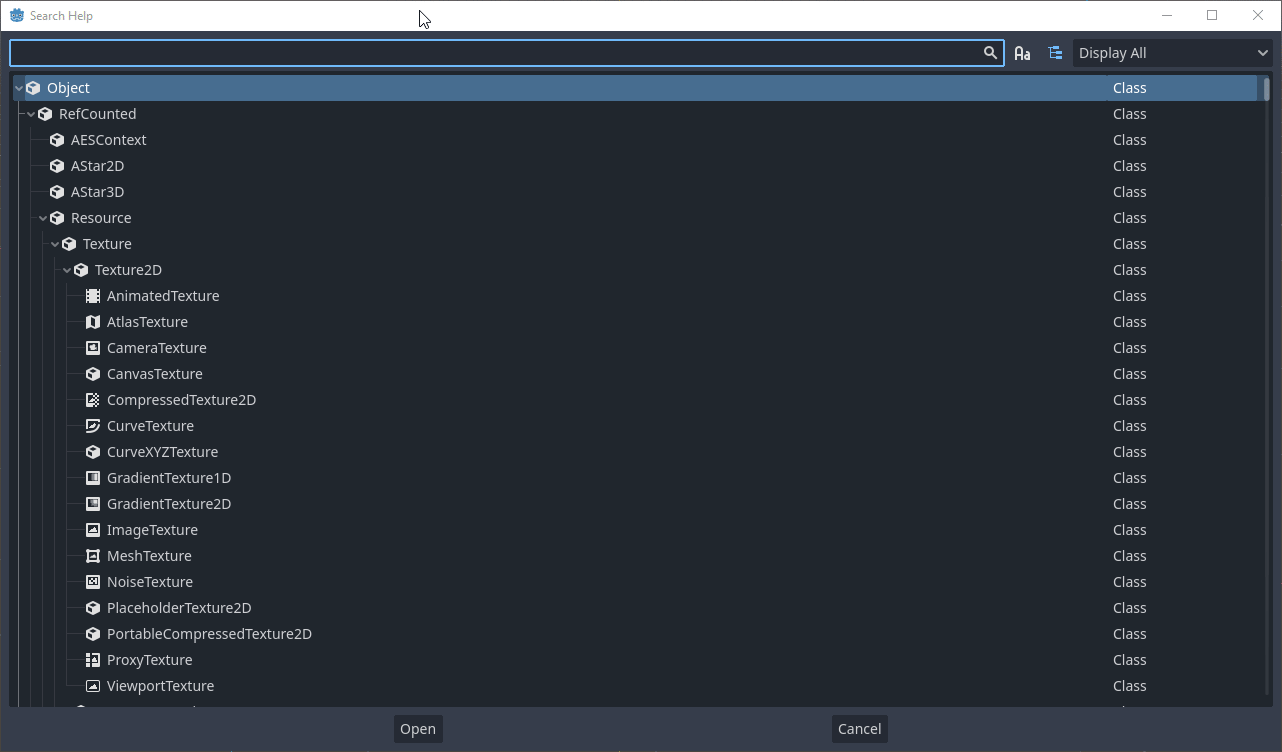Image resolution: width=1282 pixels, height=752 pixels.
Task: Click the CameraTexture class icon
Action: pyautogui.click(x=93, y=348)
